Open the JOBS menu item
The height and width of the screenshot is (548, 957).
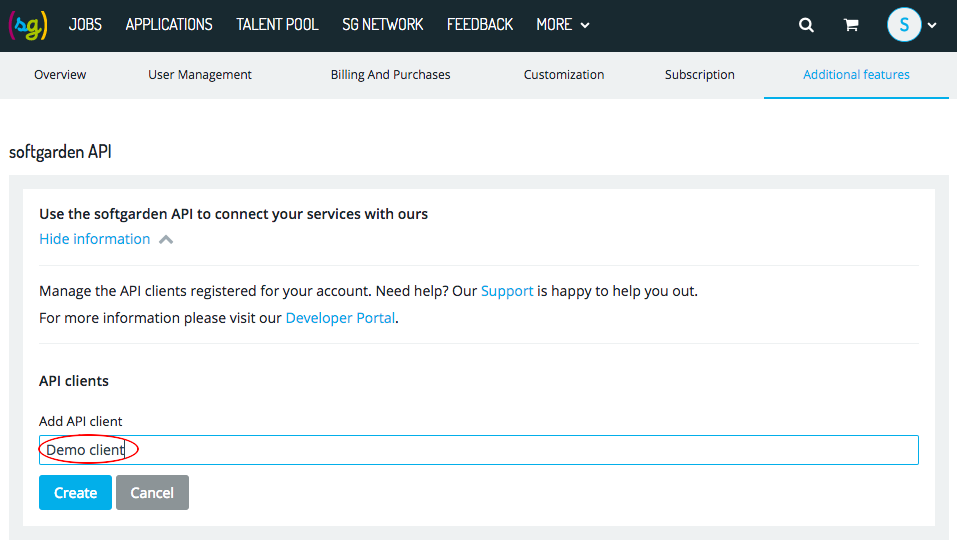pyautogui.click(x=85, y=25)
